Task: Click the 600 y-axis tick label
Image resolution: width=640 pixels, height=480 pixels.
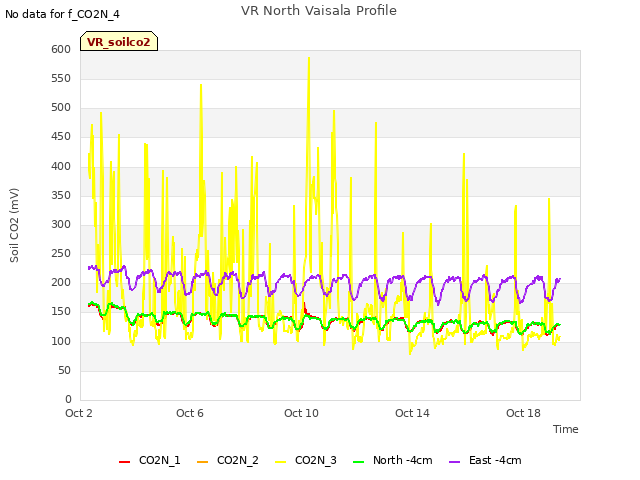Action: (x=61, y=50)
